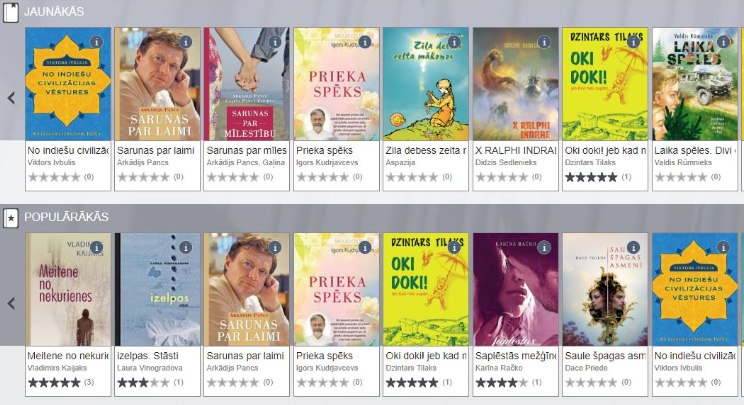Open info icon on Prieka spēks in Jaunākās
Screen dimensions: 744x405
pos(364,42)
